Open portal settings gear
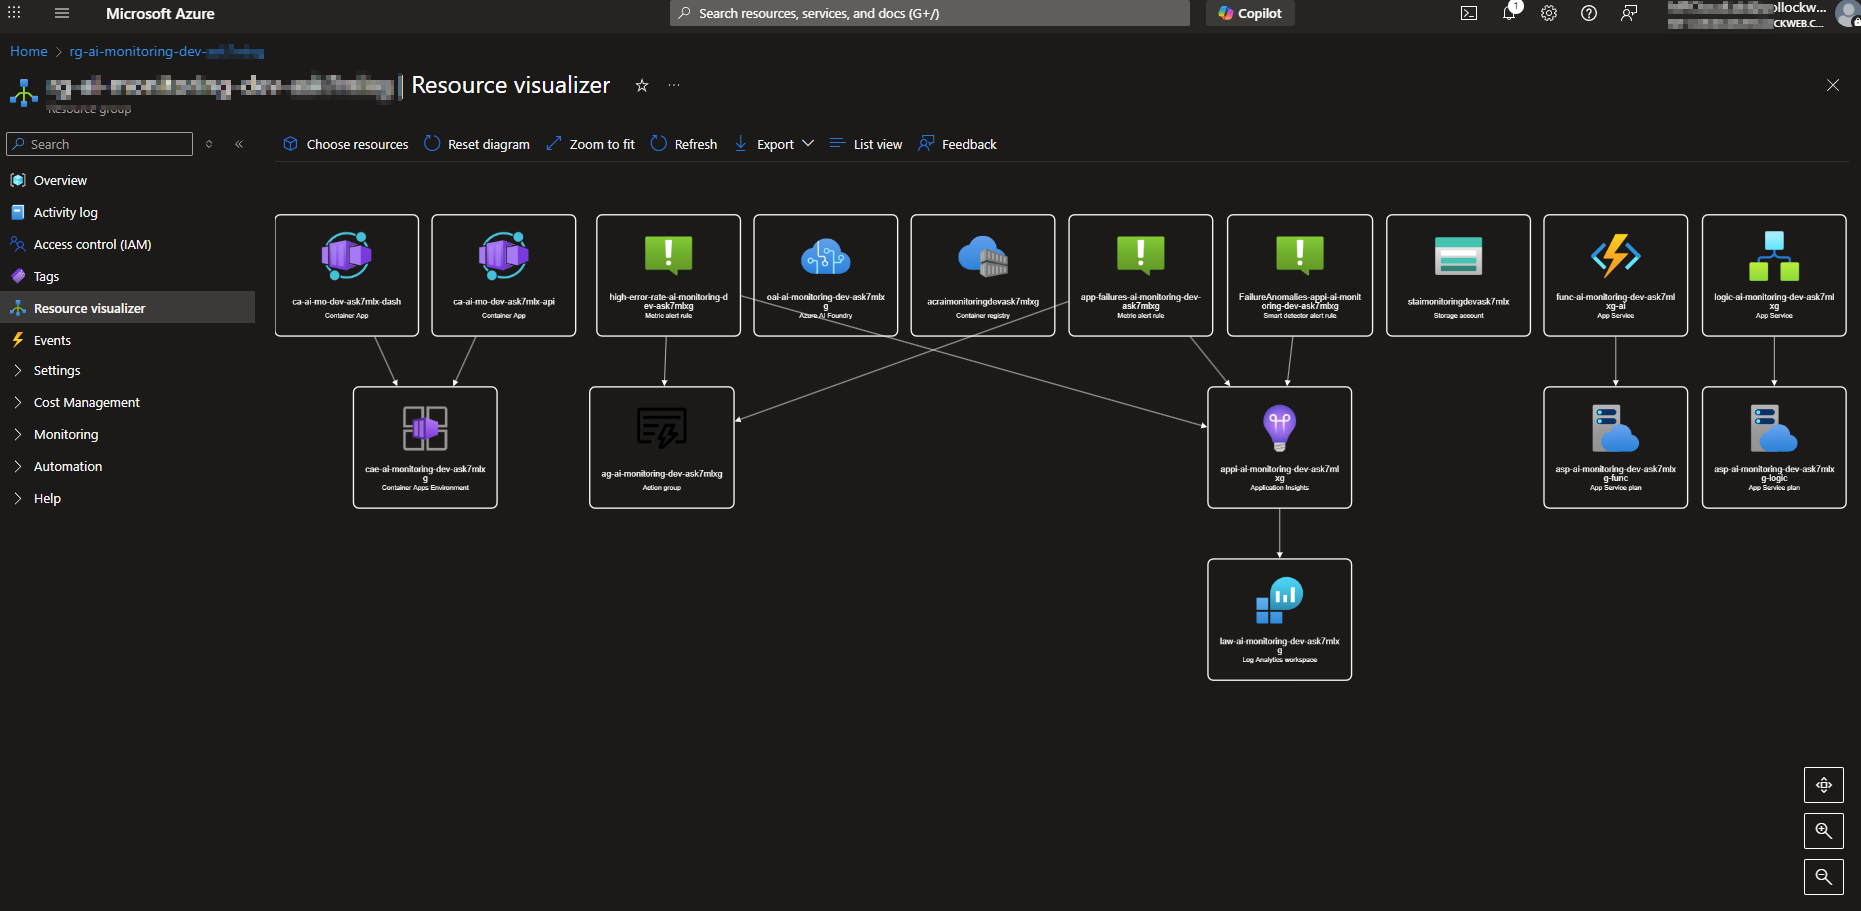The image size is (1861, 911). 1549,14
